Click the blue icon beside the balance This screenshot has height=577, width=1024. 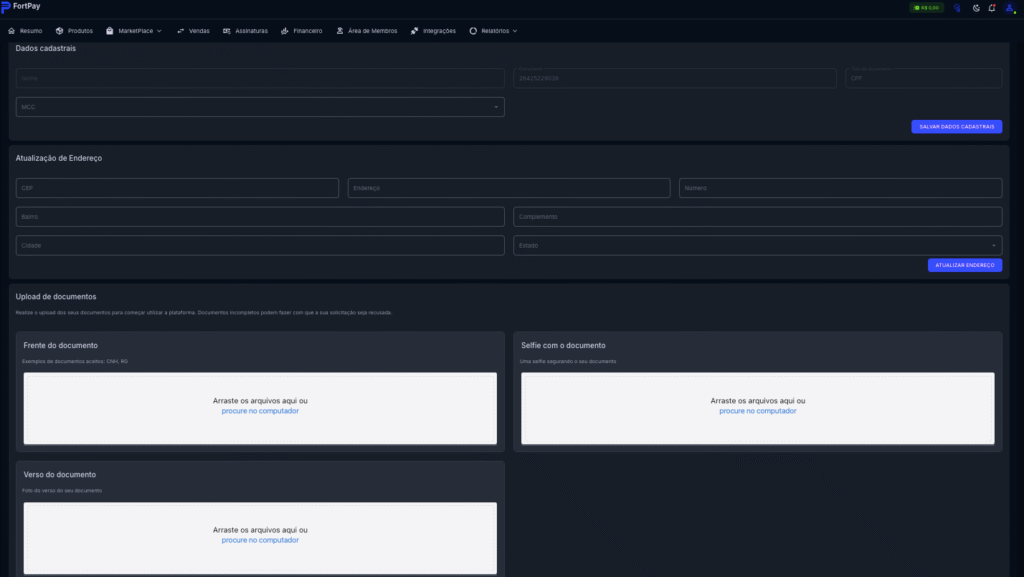[x=957, y=8]
